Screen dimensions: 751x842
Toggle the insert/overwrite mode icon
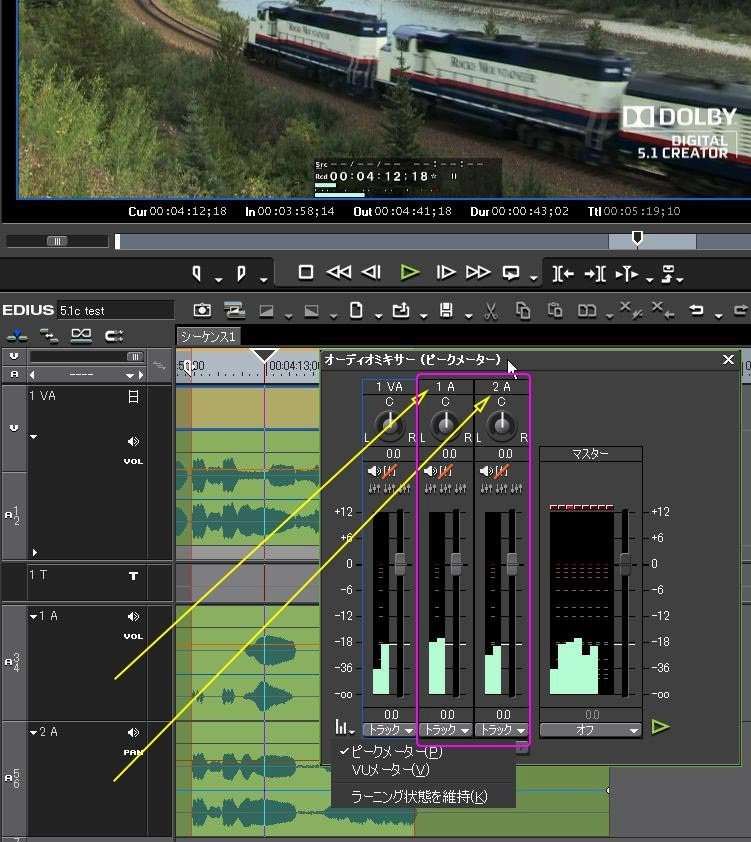tap(17, 336)
